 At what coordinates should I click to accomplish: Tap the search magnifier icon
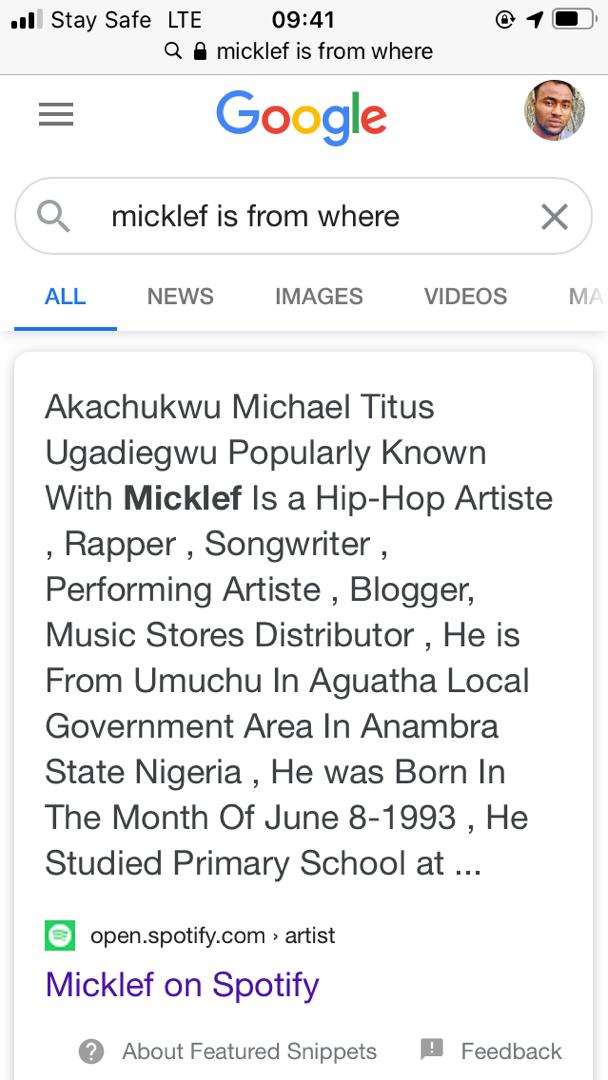point(53,216)
